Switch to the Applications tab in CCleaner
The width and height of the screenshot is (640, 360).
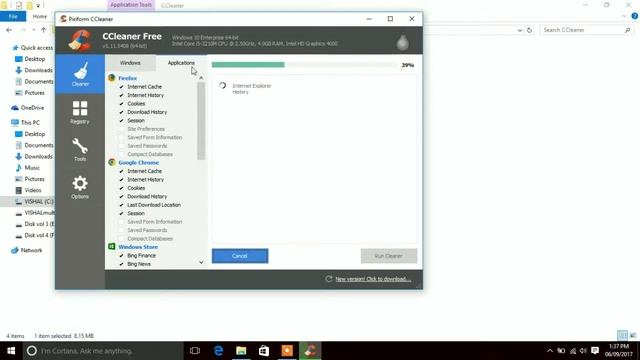click(x=181, y=63)
